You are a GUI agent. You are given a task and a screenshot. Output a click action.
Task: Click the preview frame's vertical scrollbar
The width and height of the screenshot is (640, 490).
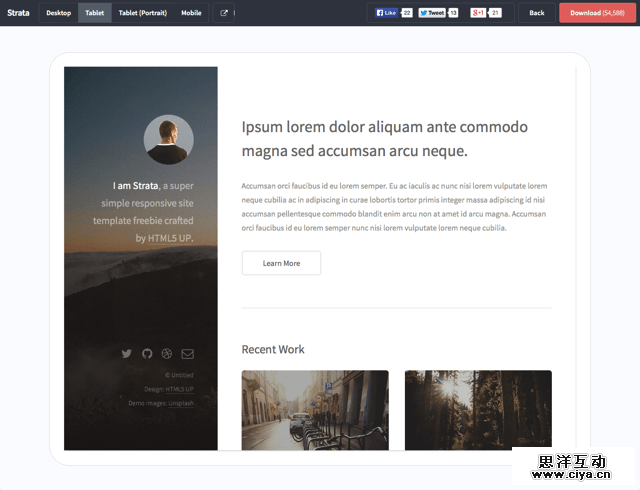(x=576, y=258)
